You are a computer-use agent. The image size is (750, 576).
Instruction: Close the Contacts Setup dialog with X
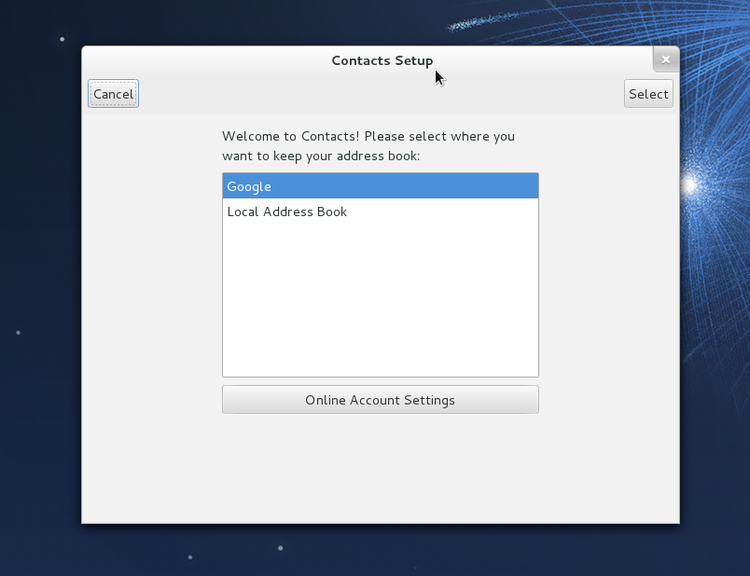tap(665, 60)
